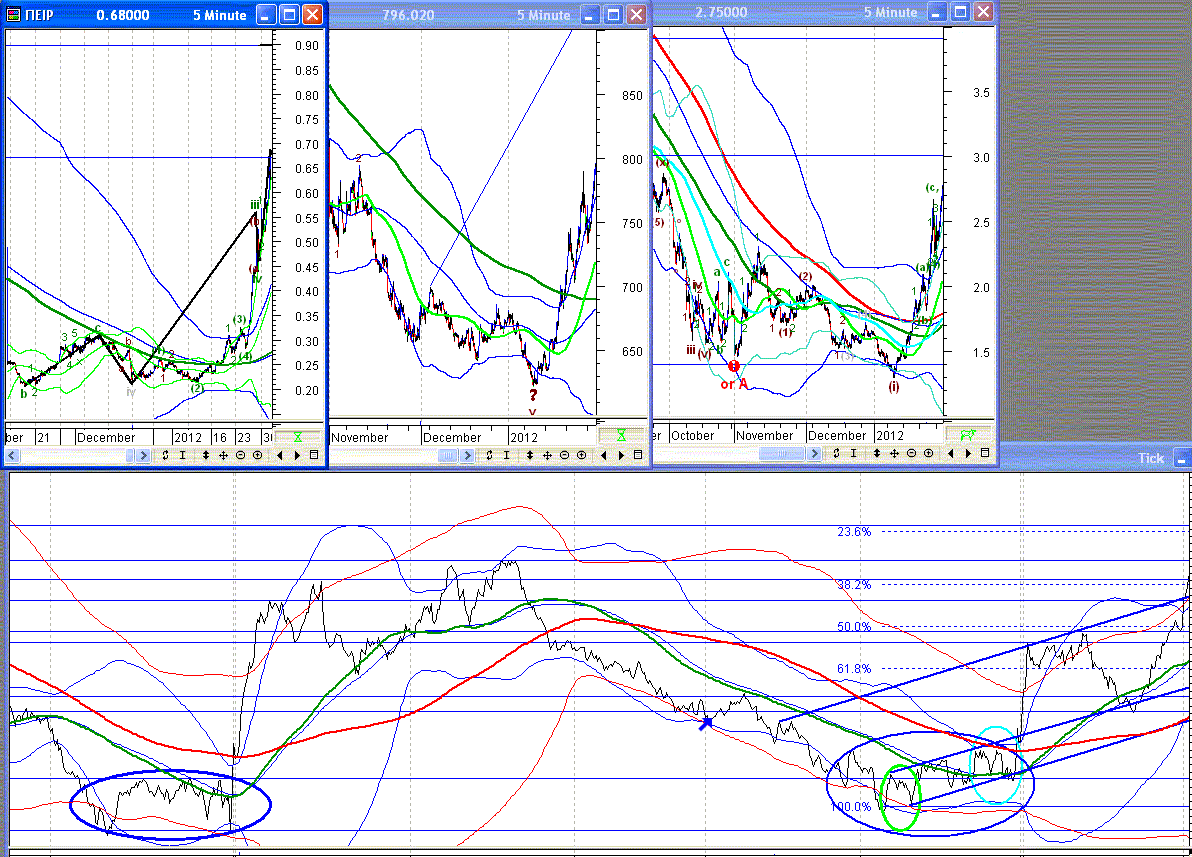Screen dimensions: 1192x857
Task: Zoom in with plus icon in ΠΕΙΡ window
Action: (258, 455)
